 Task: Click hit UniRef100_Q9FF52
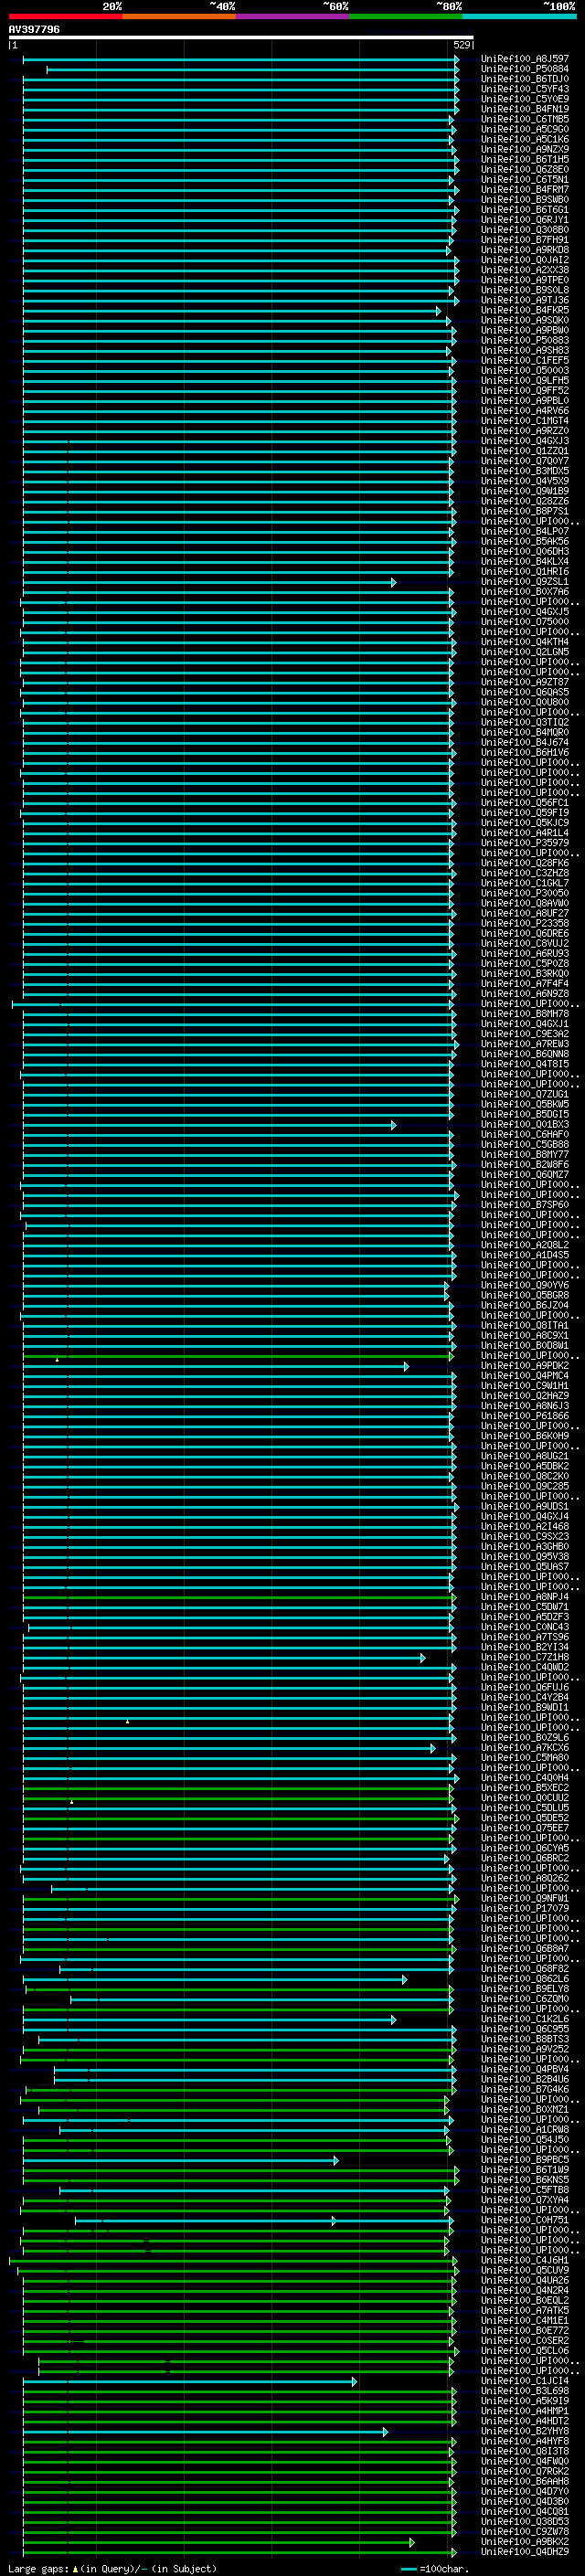click(525, 391)
